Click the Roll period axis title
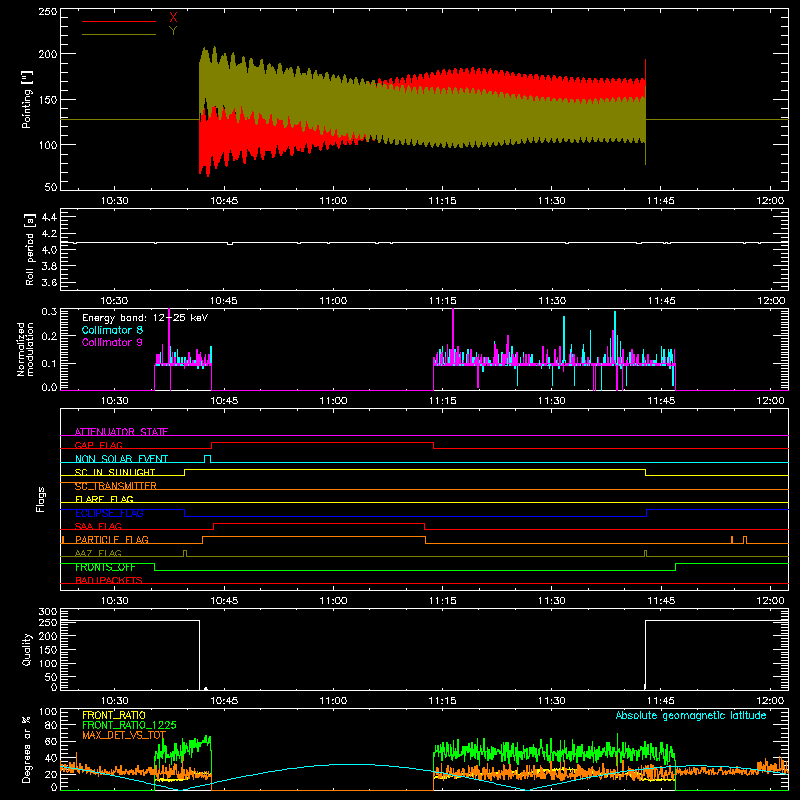800x800 pixels. [30, 249]
